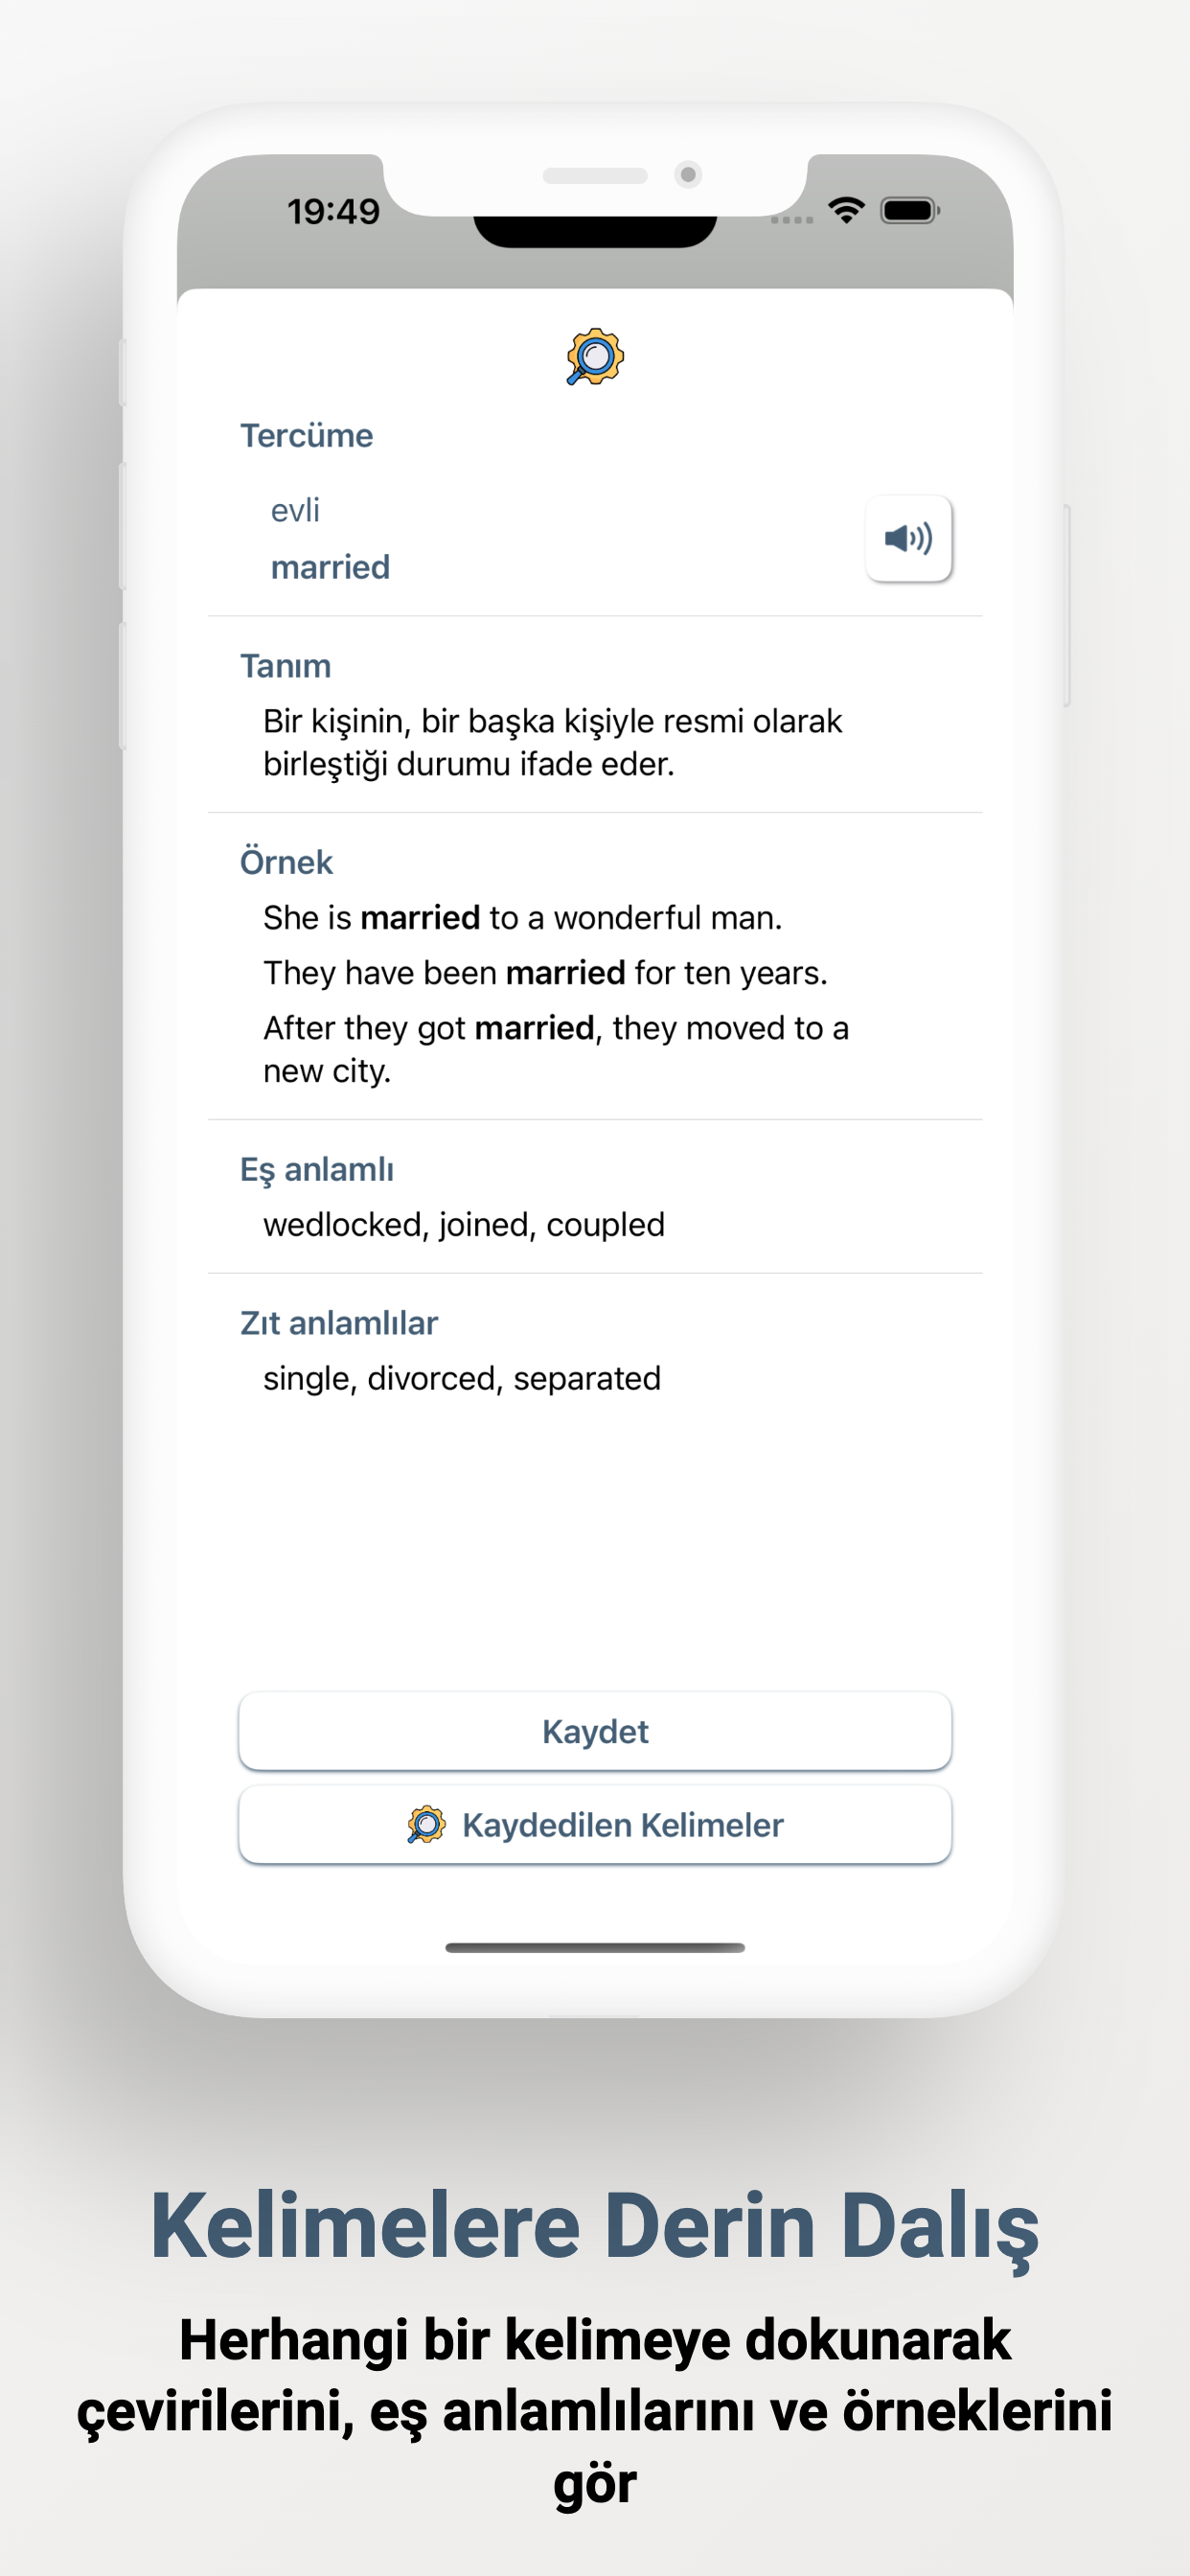
Task: Tap the synonyms line "wedlocked, joined, coupled"
Action: 464,1225
